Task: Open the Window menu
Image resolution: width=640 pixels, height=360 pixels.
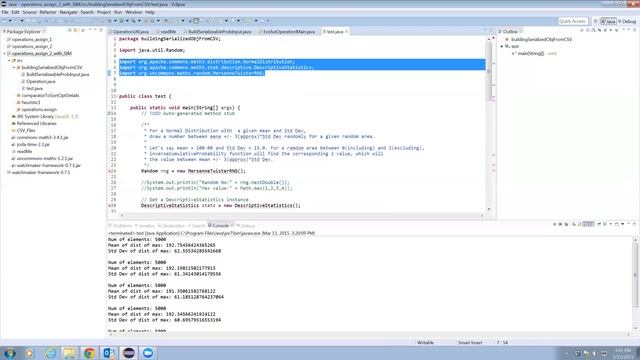Action: (x=133, y=12)
